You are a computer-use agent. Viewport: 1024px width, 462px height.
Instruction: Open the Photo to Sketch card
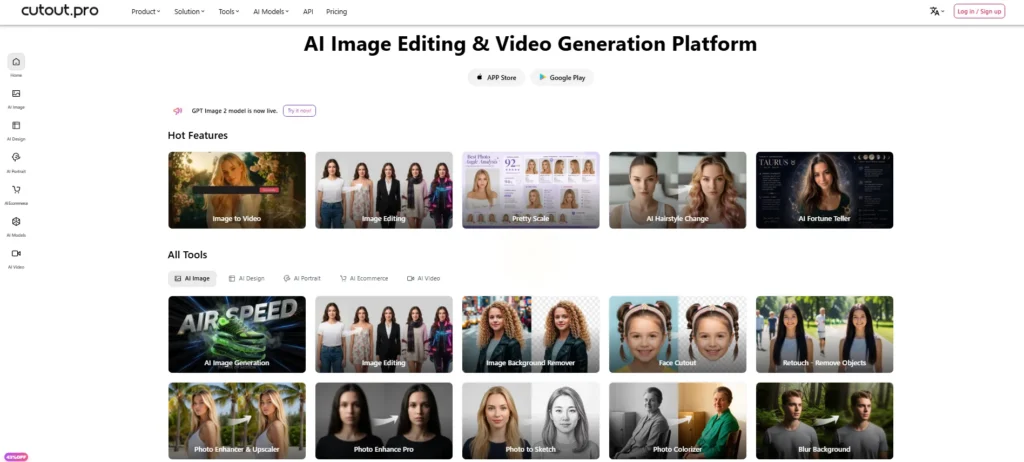(531, 421)
